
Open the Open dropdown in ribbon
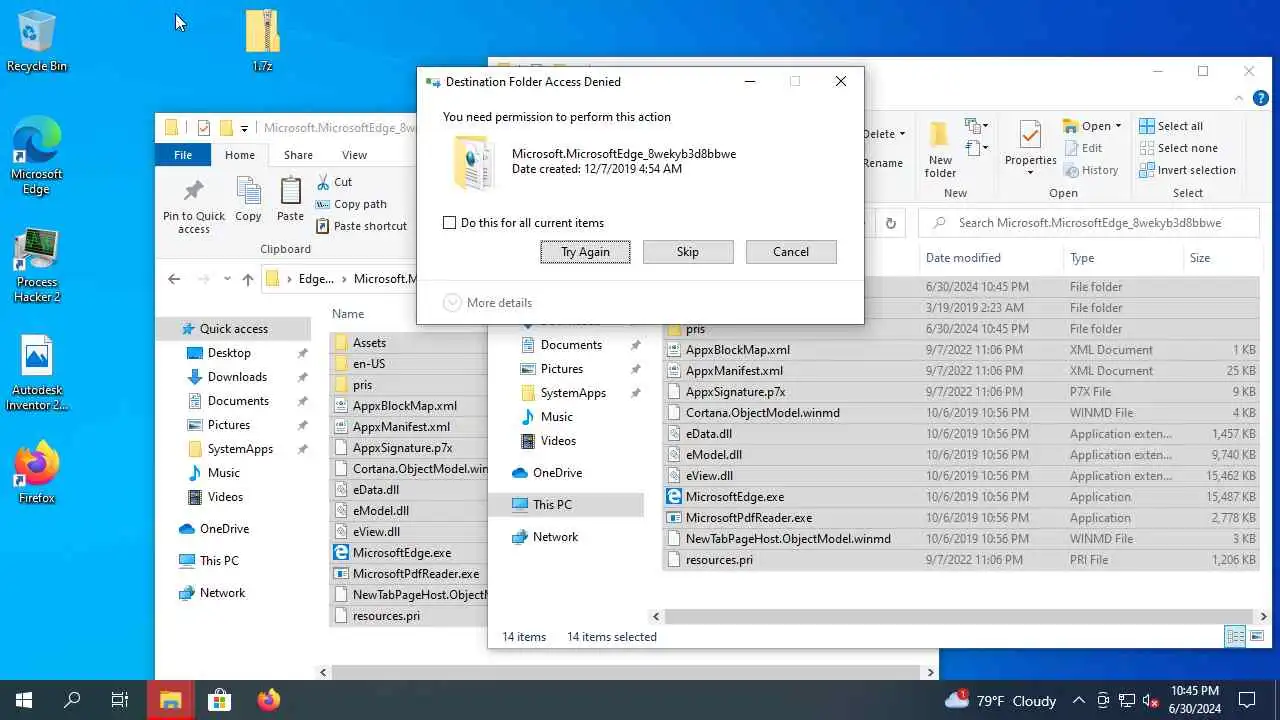(1092, 126)
